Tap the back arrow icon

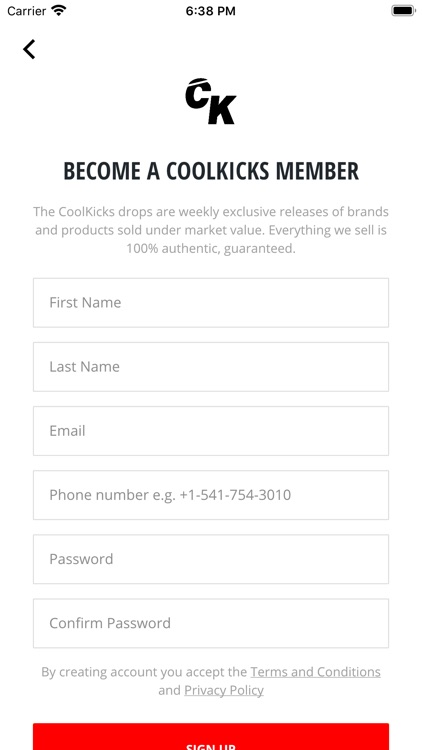pos(29,49)
